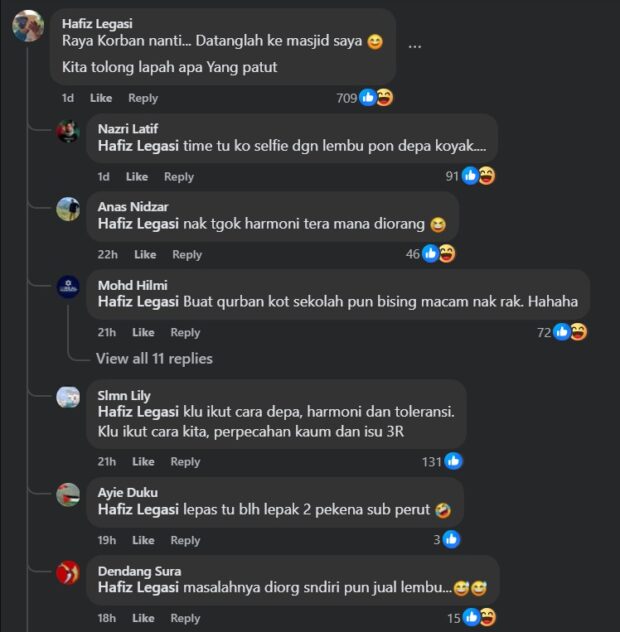Reply to Nazri Latif's comment
The width and height of the screenshot is (620, 632).
point(179,177)
